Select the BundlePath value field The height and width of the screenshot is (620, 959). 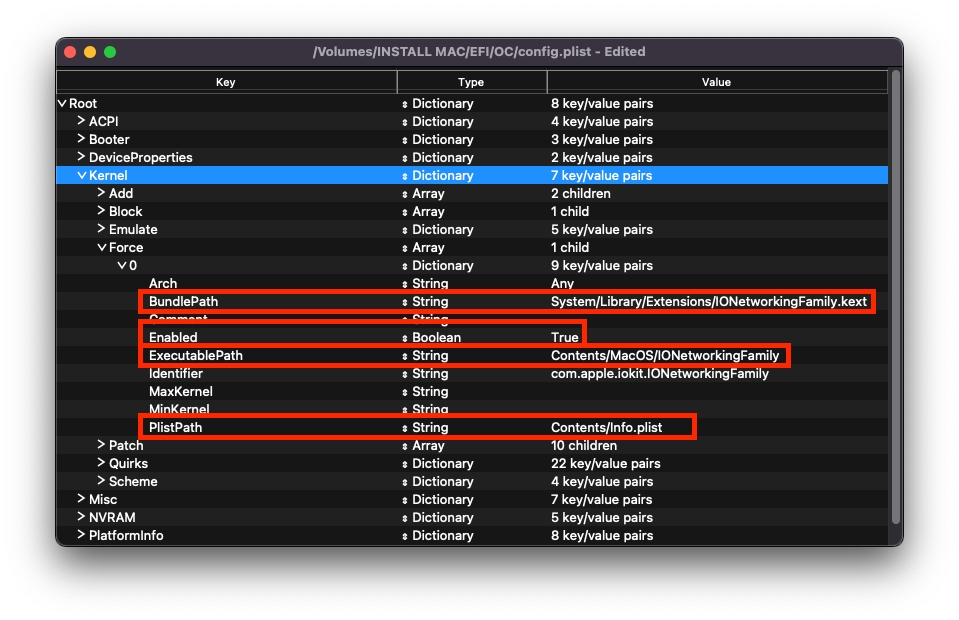(708, 302)
